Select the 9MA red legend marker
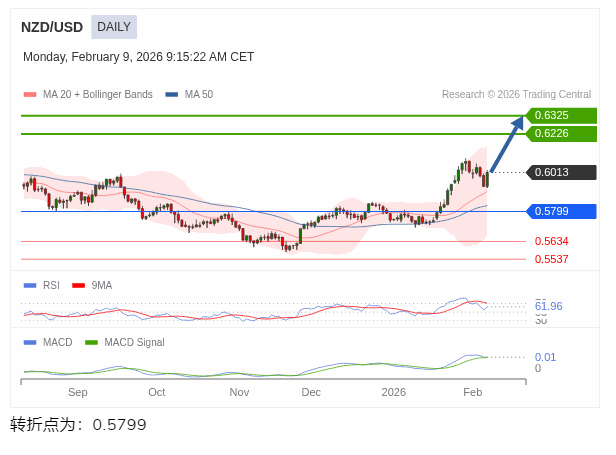Screen dimensions: 616x455 tap(78, 285)
